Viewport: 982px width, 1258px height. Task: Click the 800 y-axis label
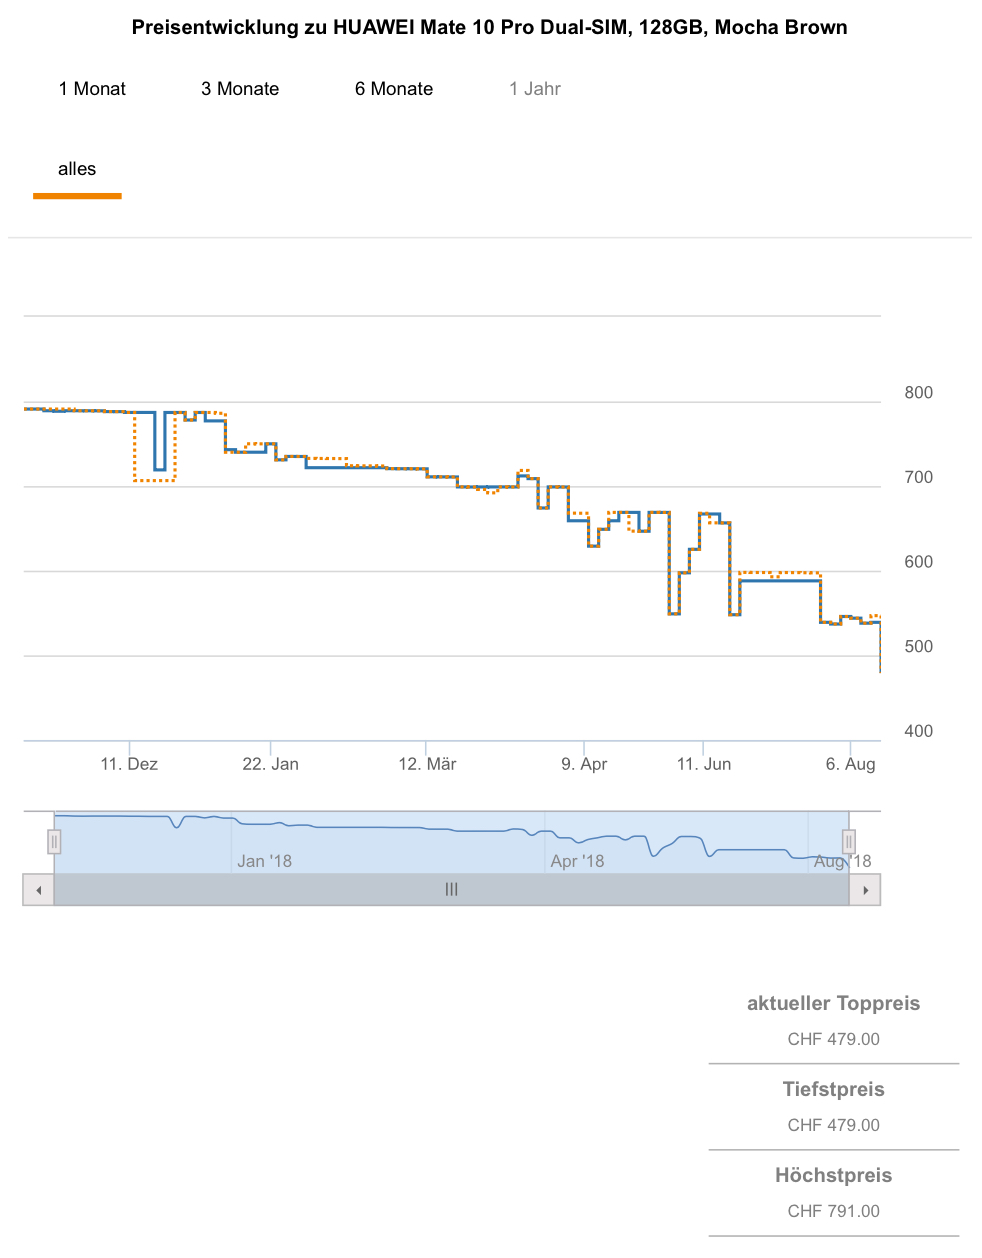click(x=918, y=393)
